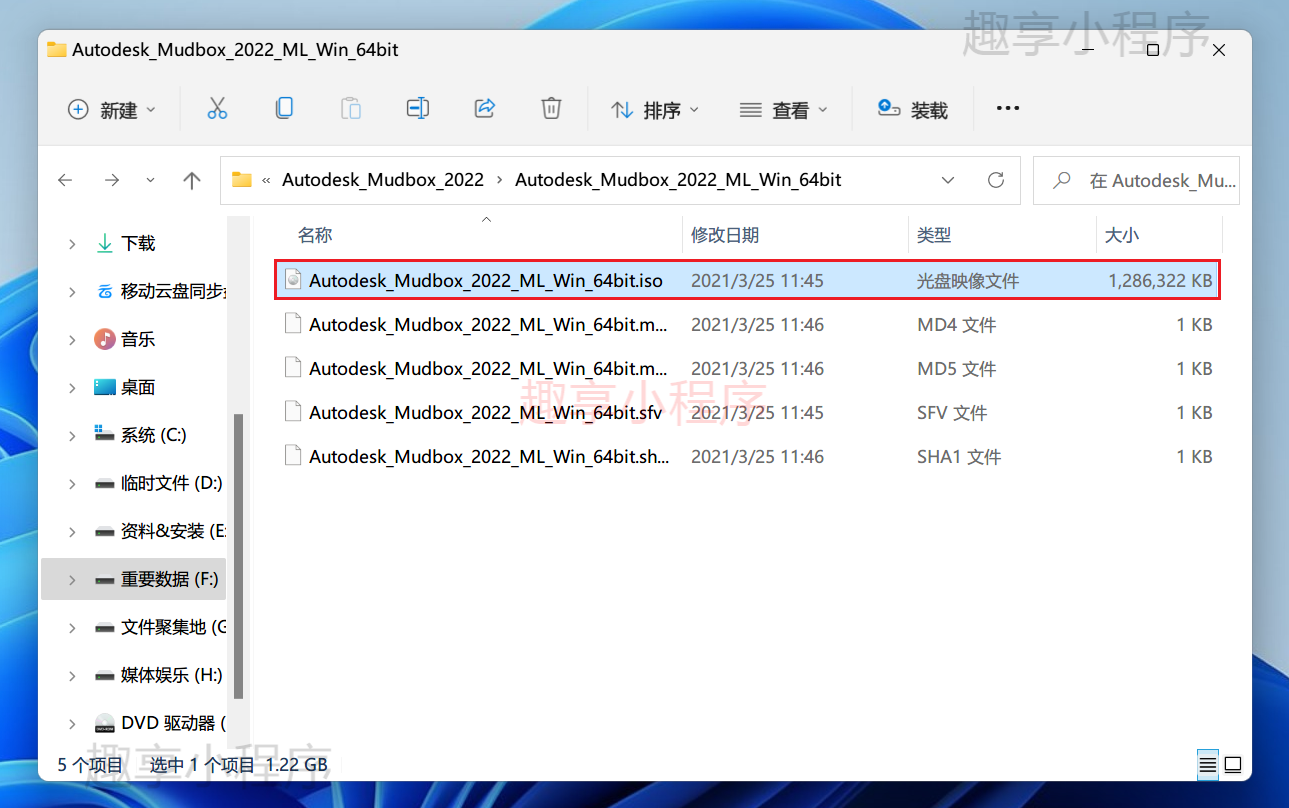Sort by the Date modified column
Viewport: 1289px width, 808px height.
coord(725,235)
